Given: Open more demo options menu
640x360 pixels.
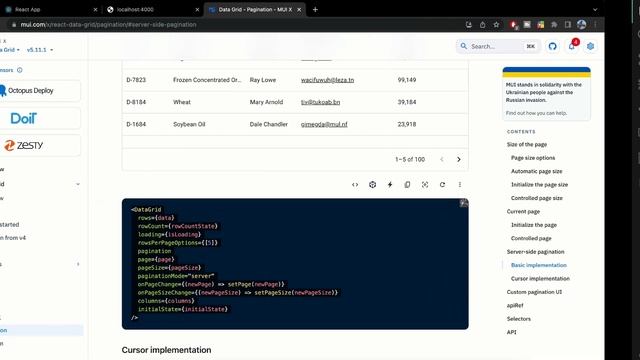Looking at the screenshot, I should point(460,184).
